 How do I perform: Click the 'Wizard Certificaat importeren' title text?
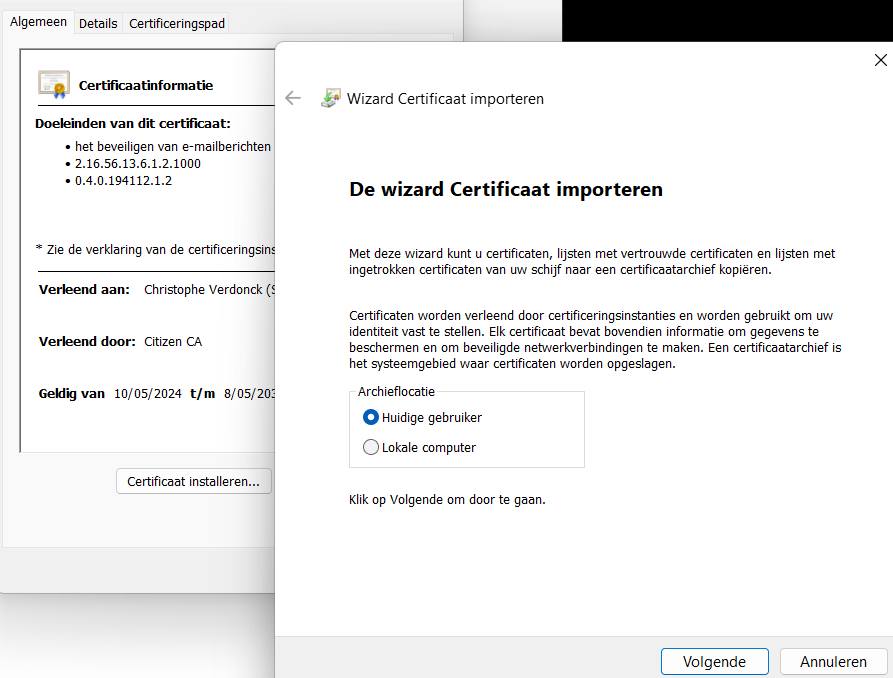445,99
